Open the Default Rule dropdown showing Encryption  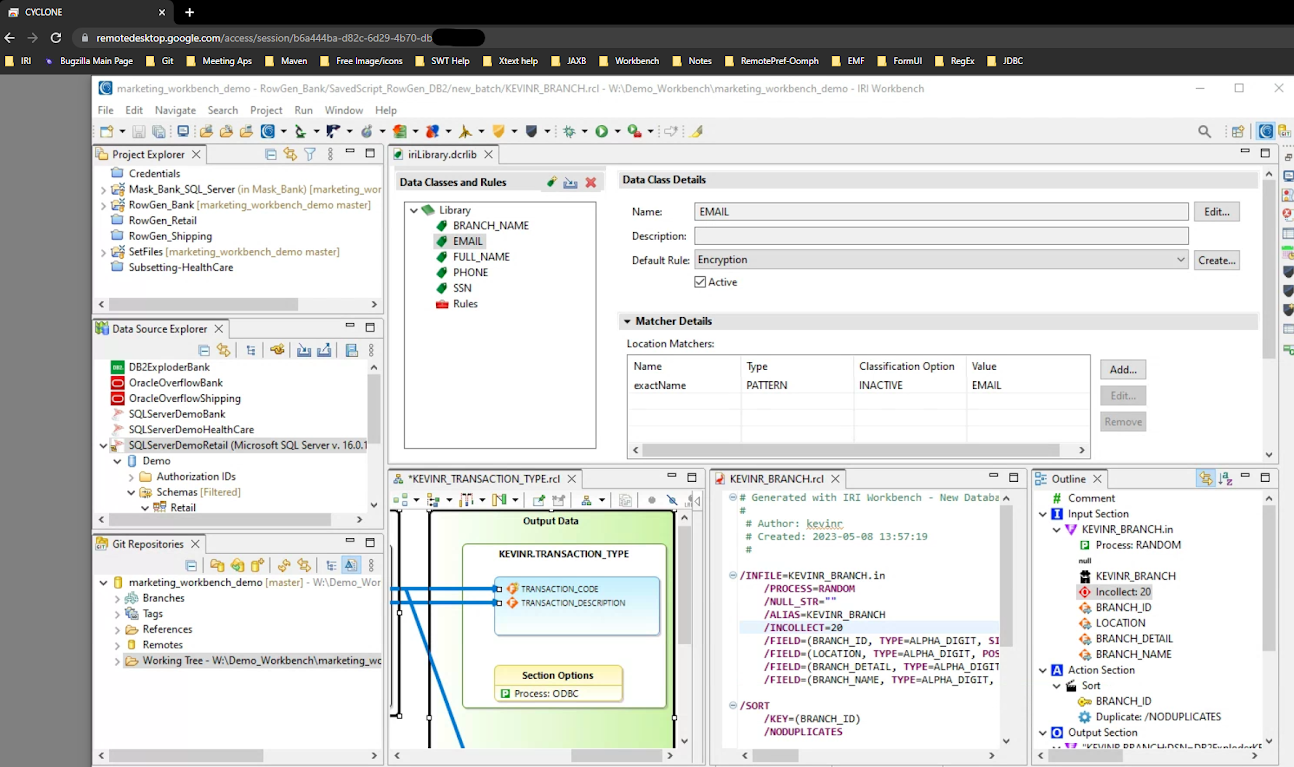click(x=1182, y=260)
